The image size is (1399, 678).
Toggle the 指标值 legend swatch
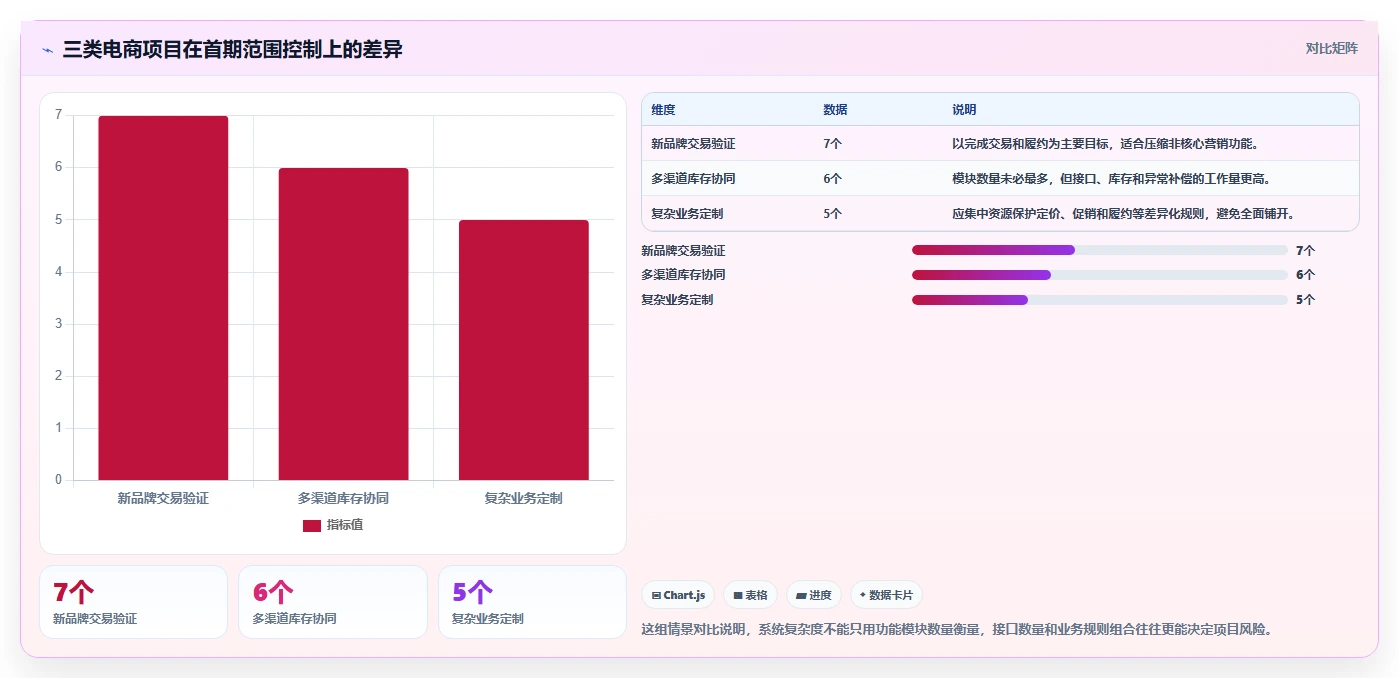point(312,526)
